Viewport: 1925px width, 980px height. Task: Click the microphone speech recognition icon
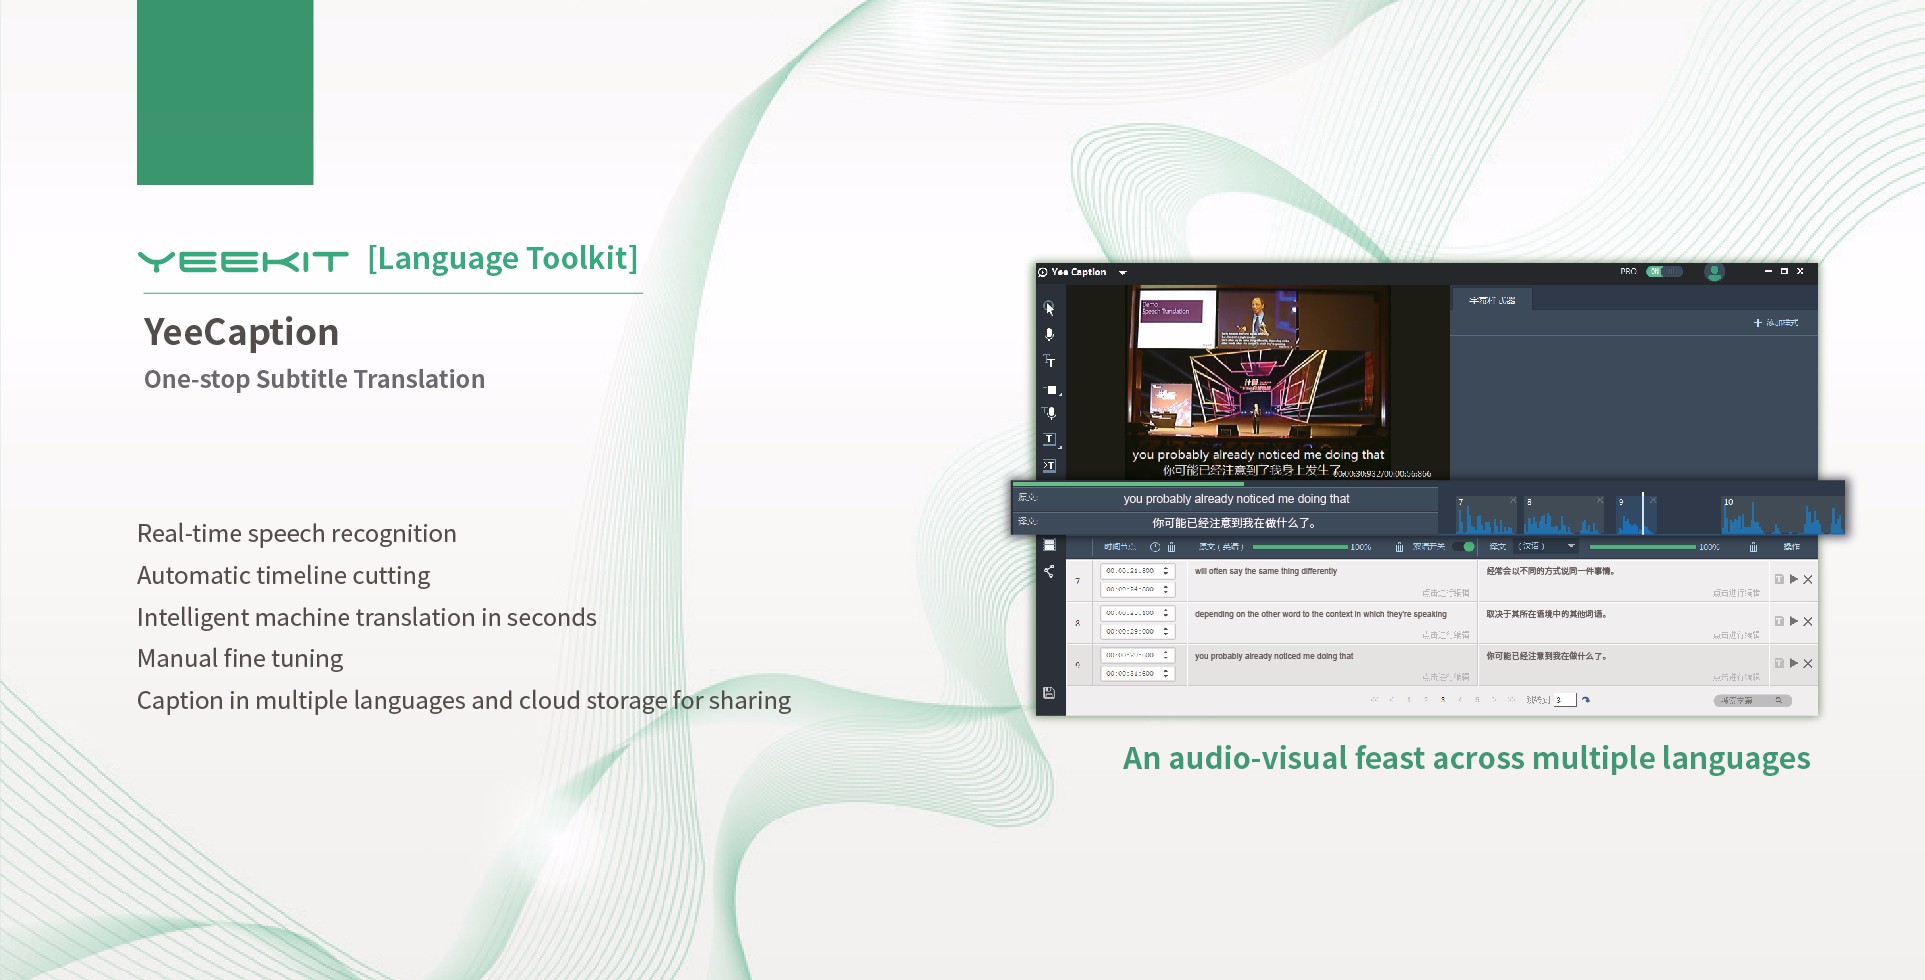(x=1049, y=335)
